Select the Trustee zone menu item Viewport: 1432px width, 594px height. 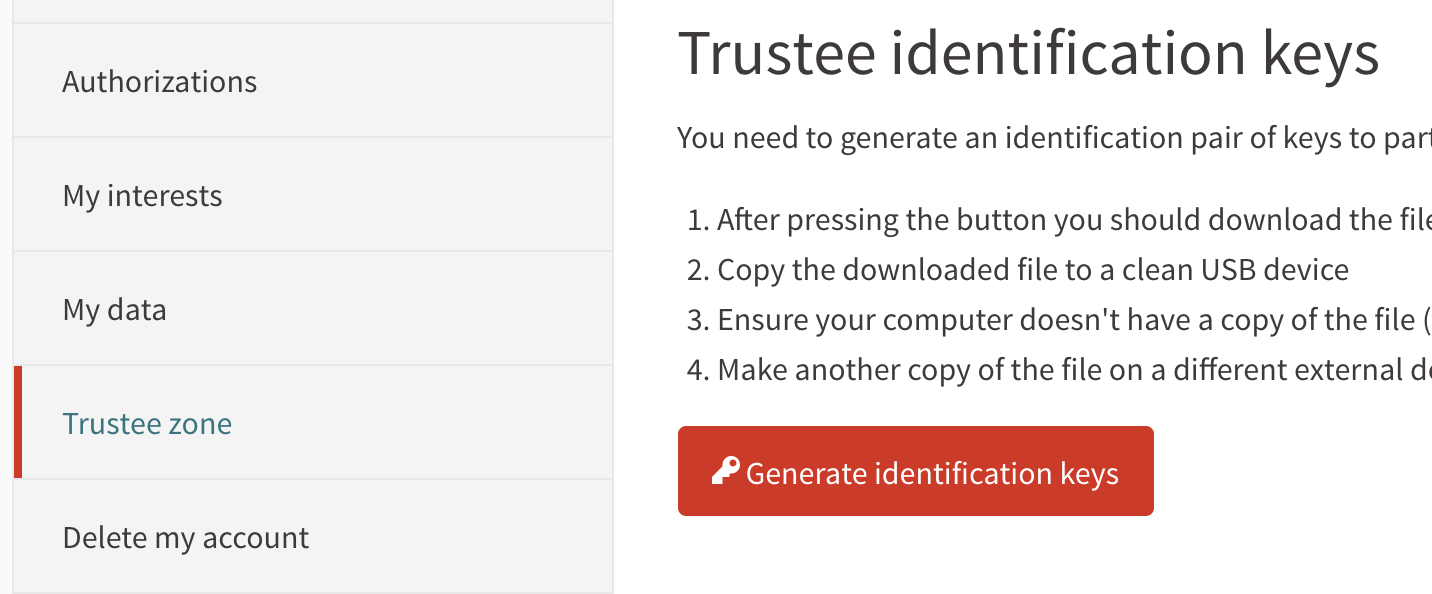[313, 423]
